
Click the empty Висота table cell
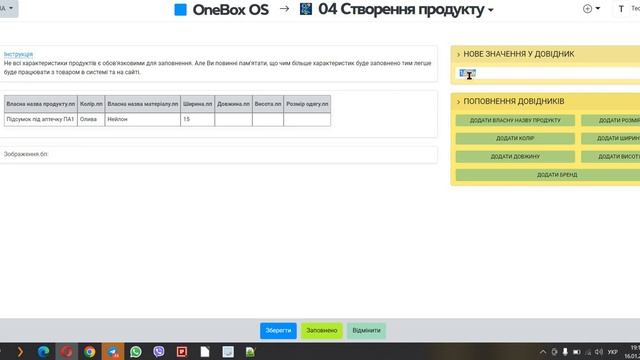tap(268, 119)
